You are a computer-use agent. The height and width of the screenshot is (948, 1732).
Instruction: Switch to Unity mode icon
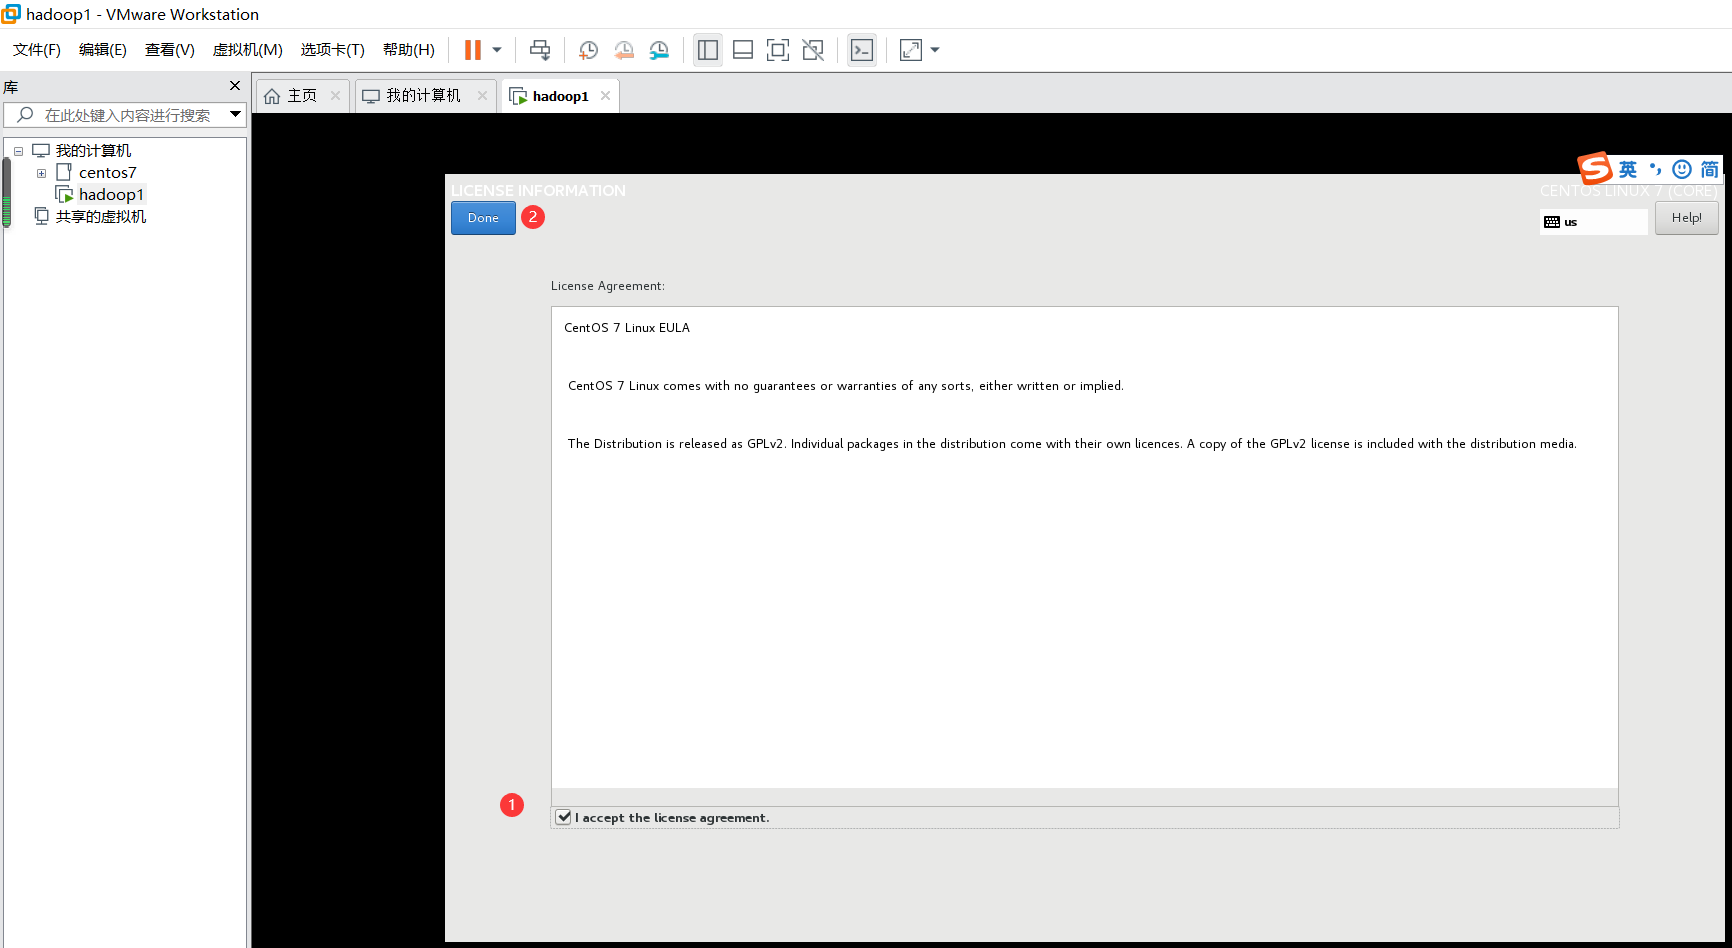click(x=813, y=50)
